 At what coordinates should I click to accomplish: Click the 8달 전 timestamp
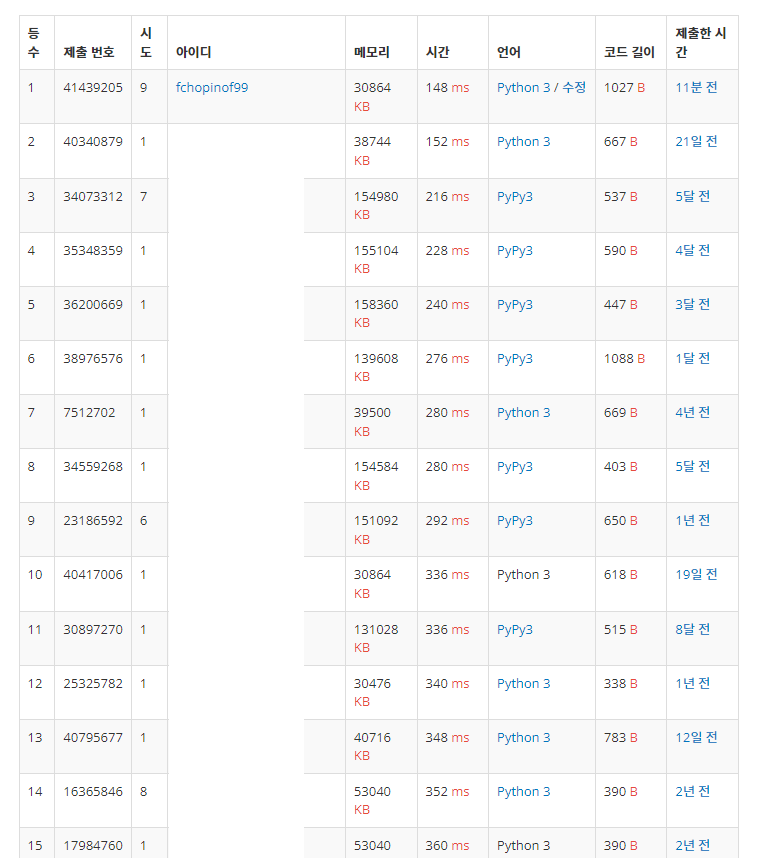pos(692,630)
